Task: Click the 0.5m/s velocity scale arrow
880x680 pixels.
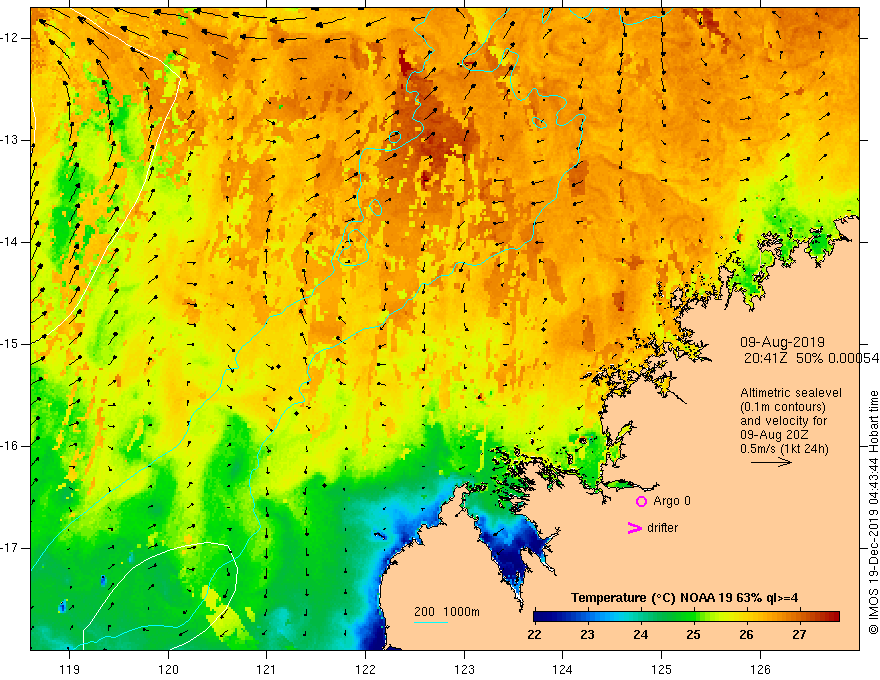Action: pyautogui.click(x=771, y=462)
